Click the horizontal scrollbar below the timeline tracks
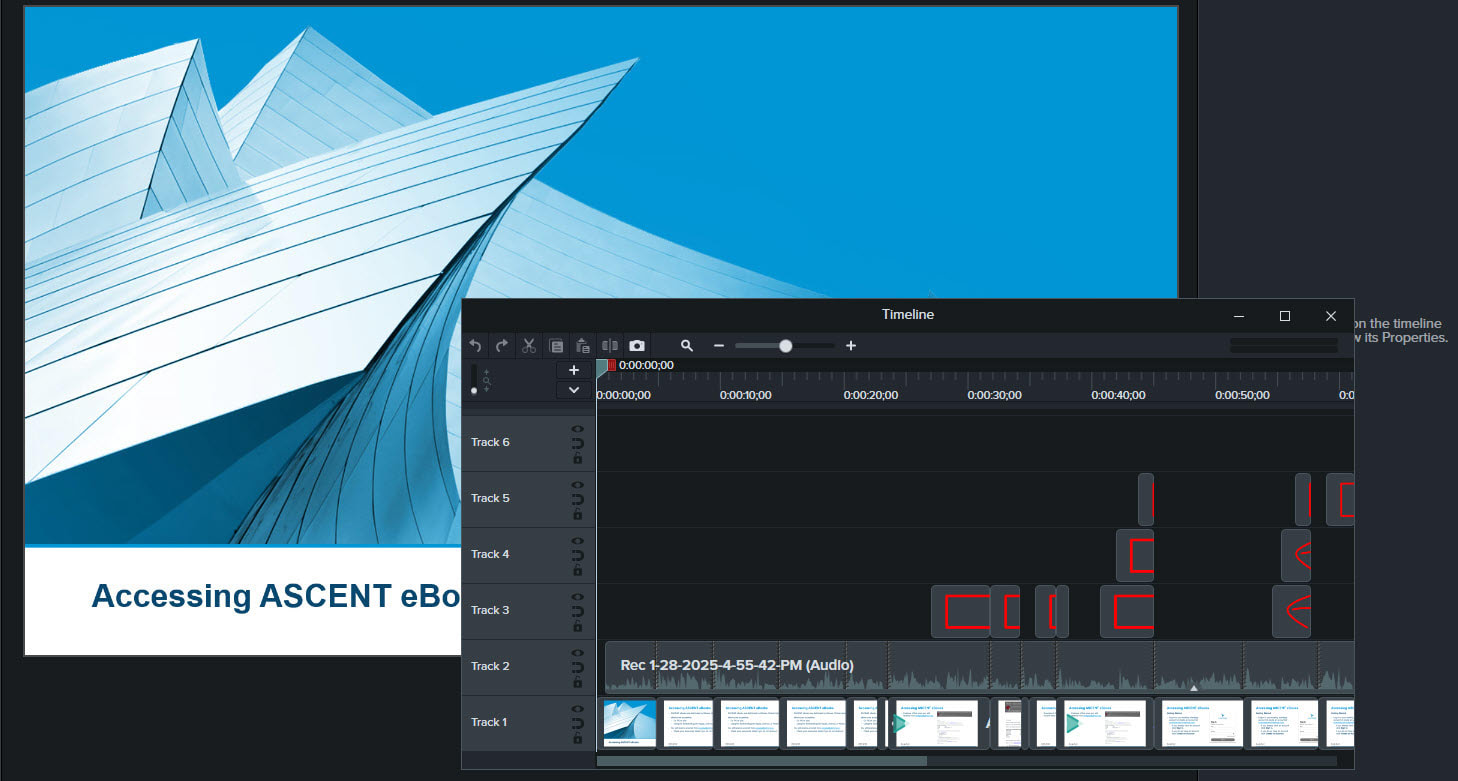 pyautogui.click(x=762, y=761)
